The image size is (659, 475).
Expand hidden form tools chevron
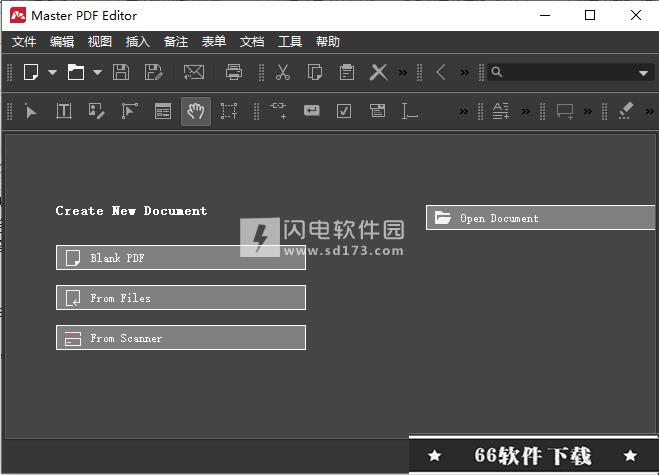tap(464, 111)
